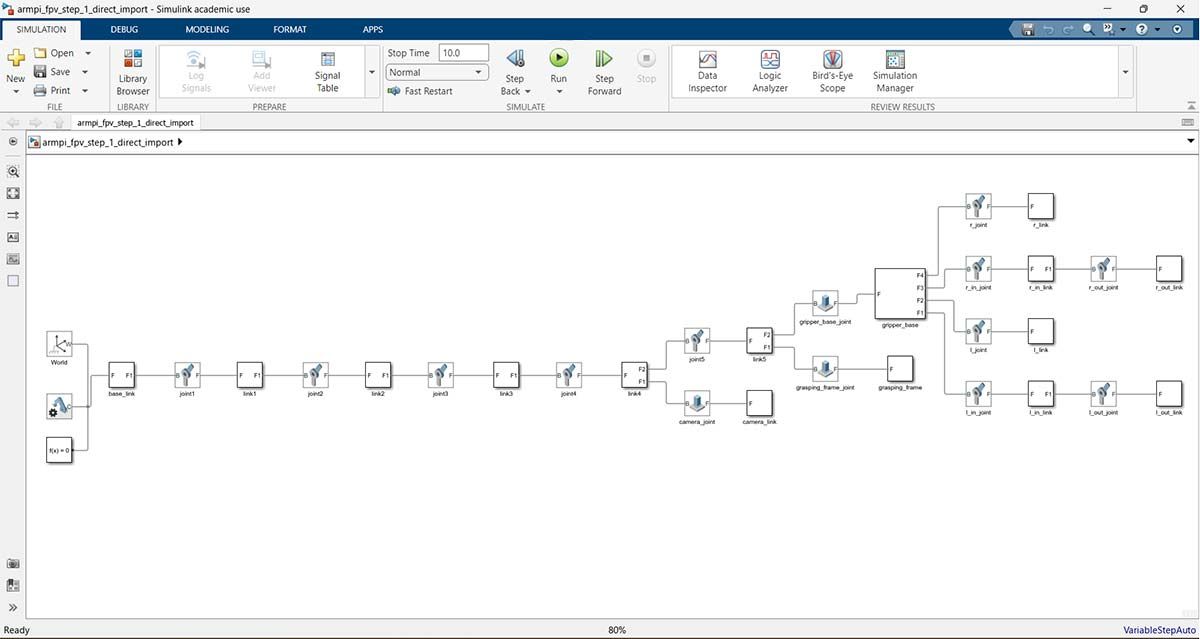Click the Step Back icon
Image resolution: width=1200 pixels, height=639 pixels.
[x=514, y=59]
